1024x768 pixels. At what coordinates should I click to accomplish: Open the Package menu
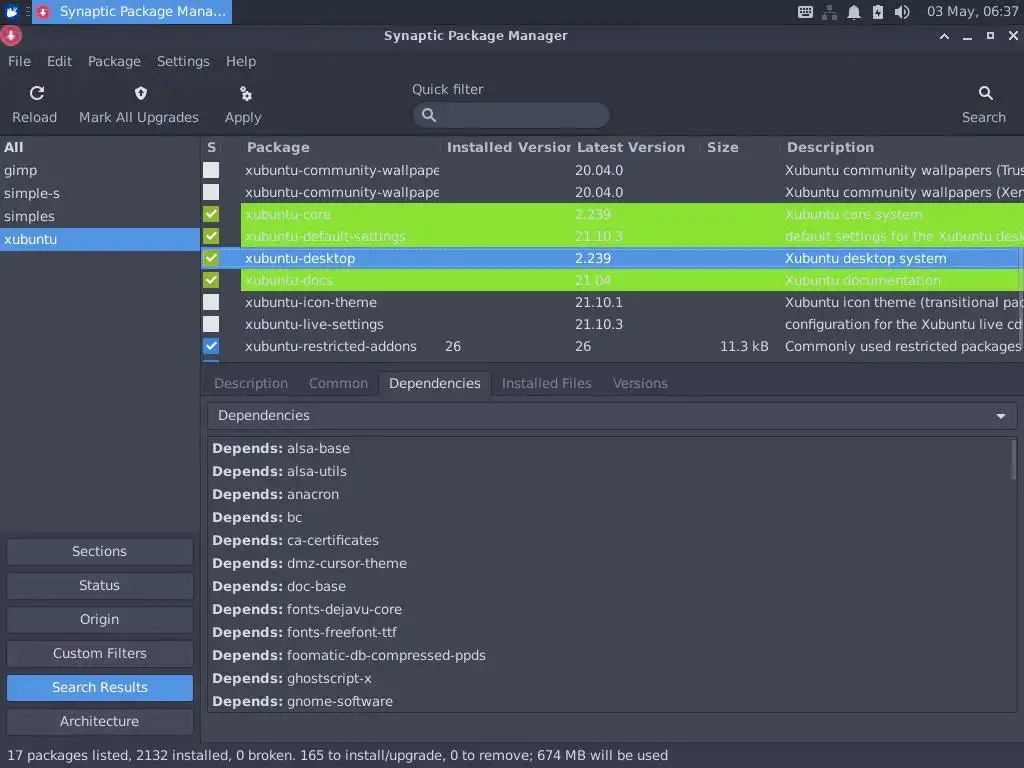tap(114, 61)
